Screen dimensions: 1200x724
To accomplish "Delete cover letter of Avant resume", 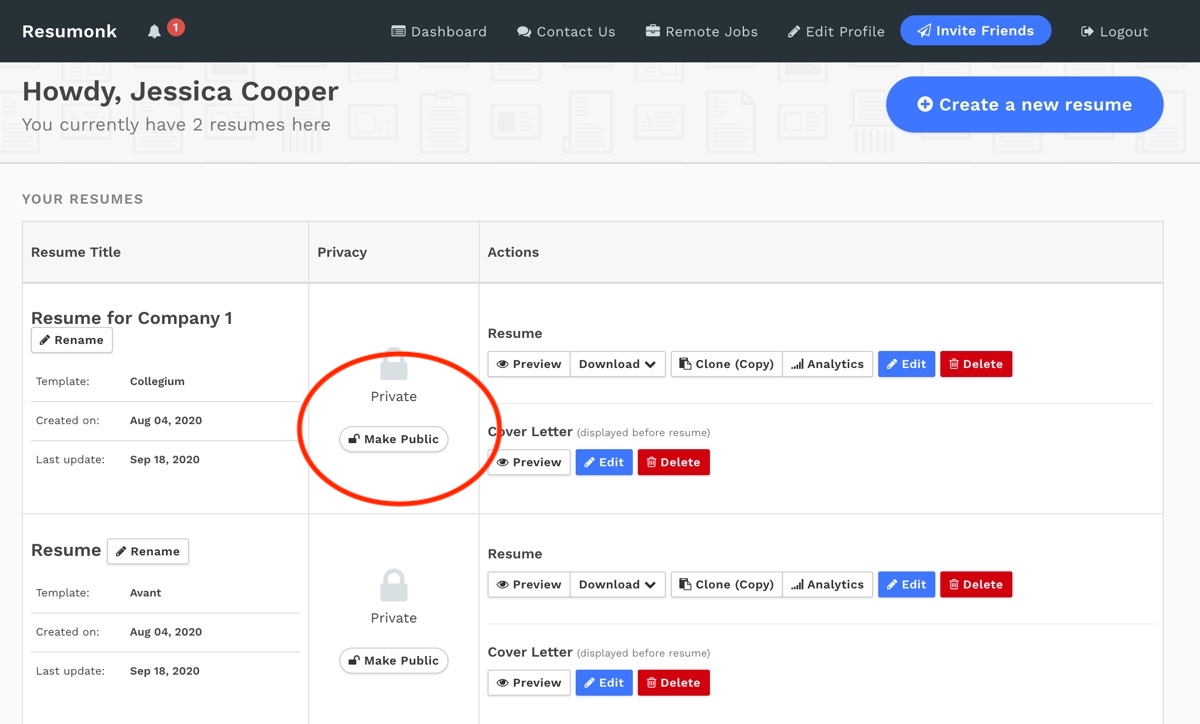I will (x=674, y=682).
